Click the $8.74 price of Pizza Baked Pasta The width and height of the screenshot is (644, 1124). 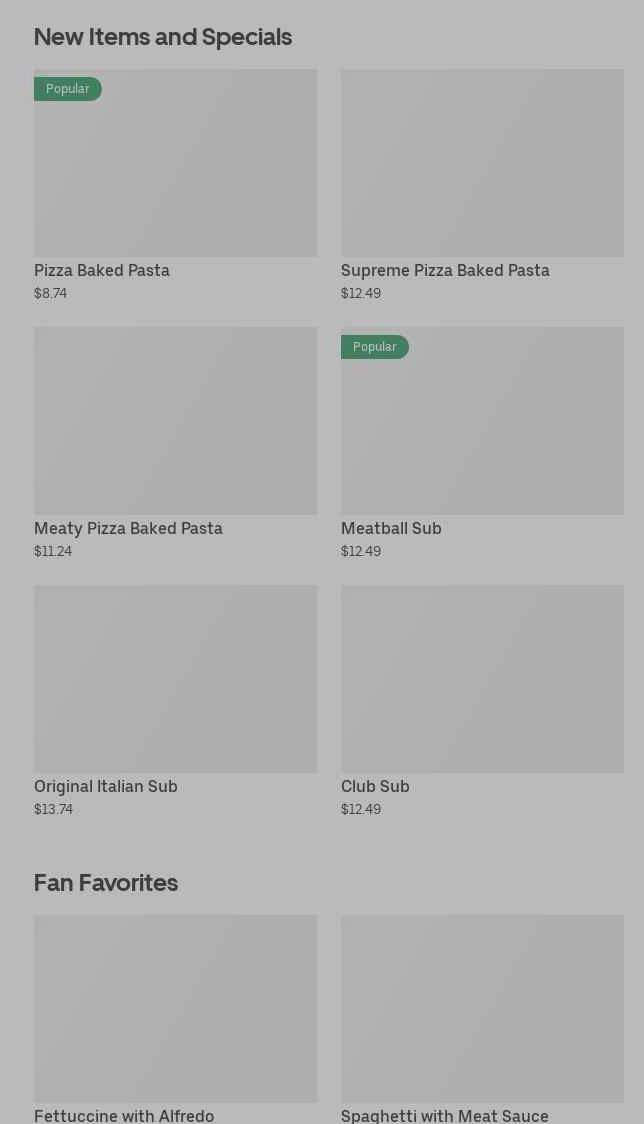(x=51, y=294)
